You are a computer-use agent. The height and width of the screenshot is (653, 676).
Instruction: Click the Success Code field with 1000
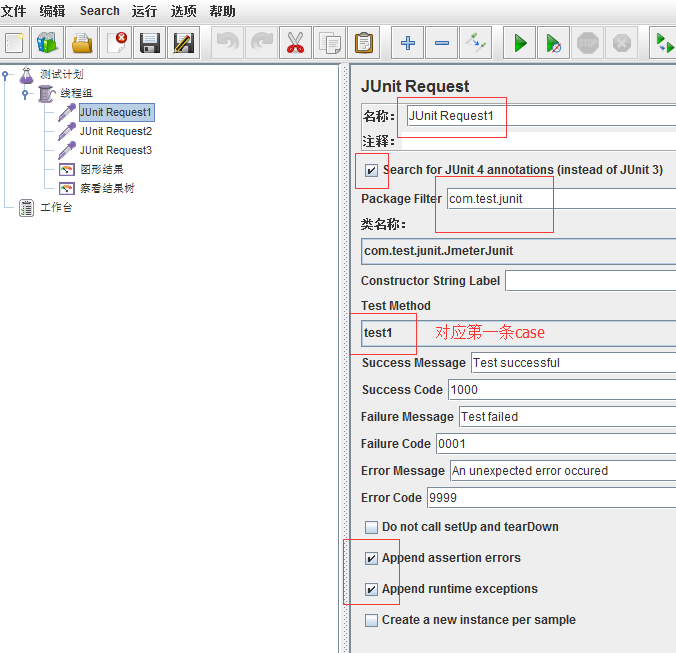coord(562,390)
